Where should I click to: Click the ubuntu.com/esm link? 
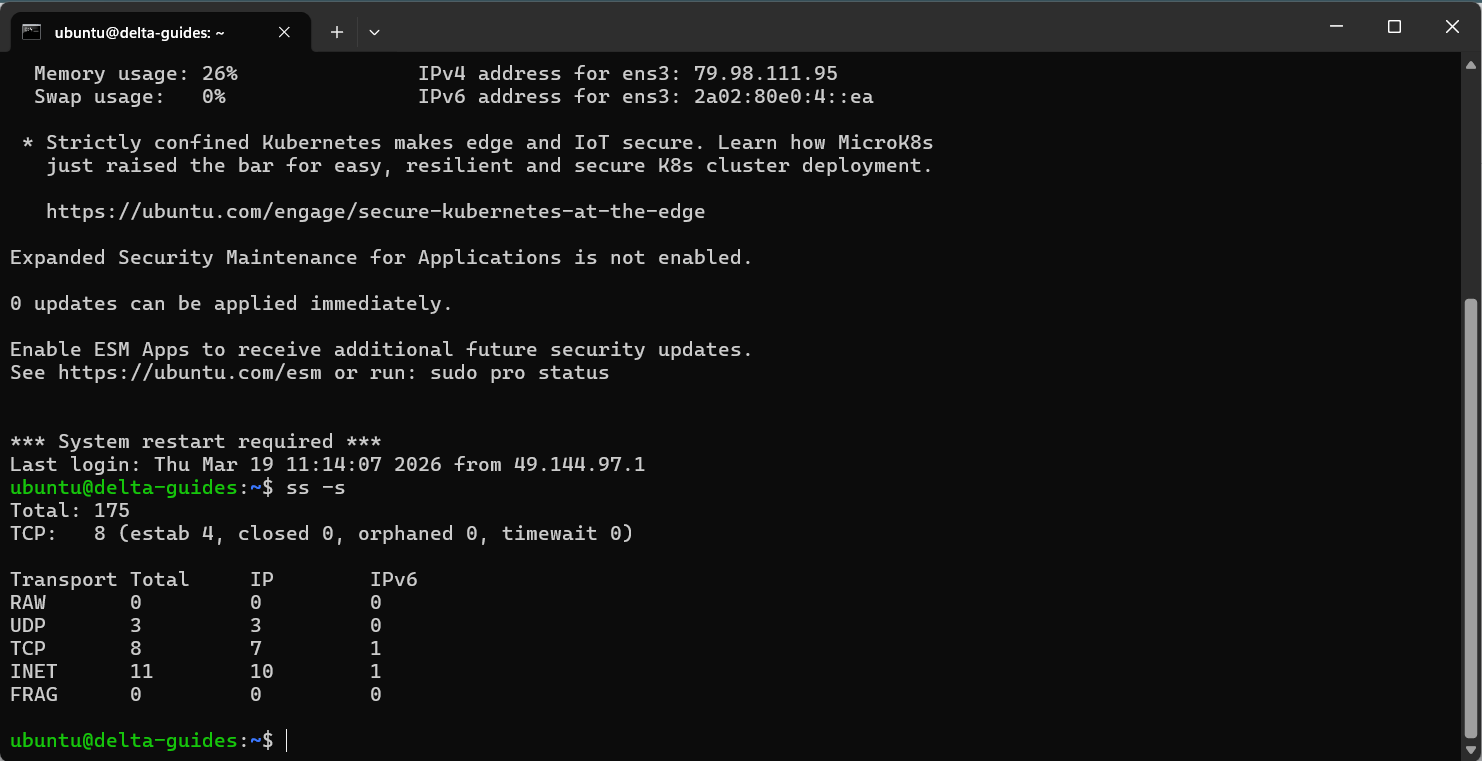190,373
